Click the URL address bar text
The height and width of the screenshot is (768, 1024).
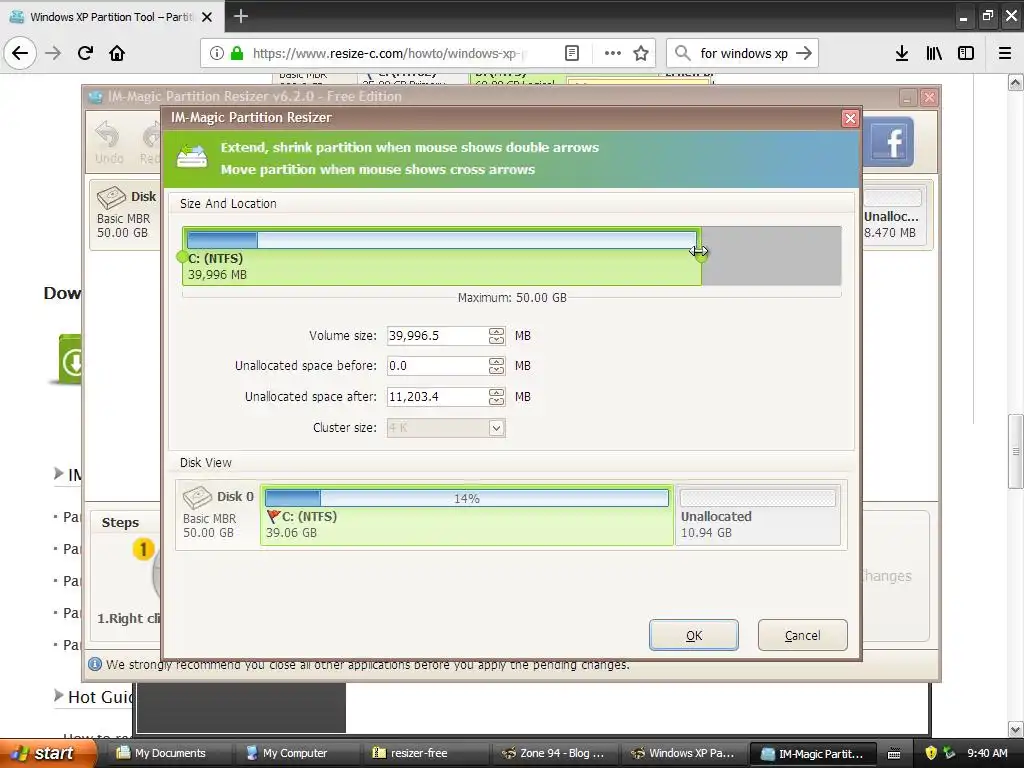391,53
